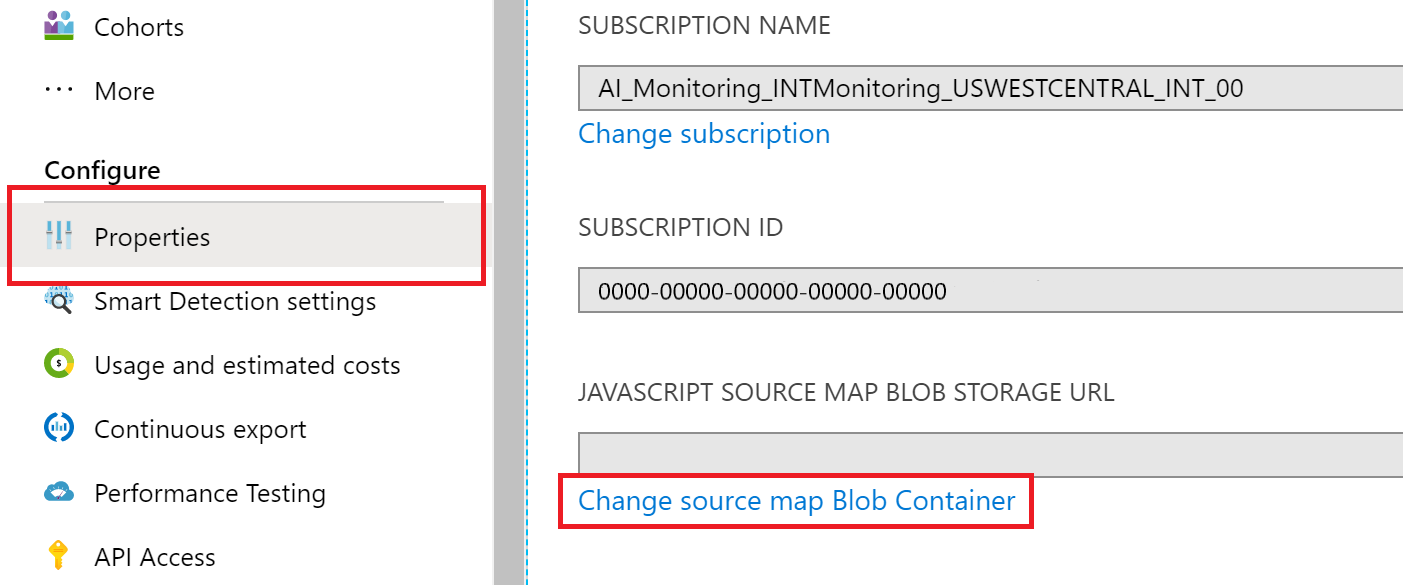Click the API Access key icon
Viewport: 1403px width, 585px height.
(x=60, y=556)
